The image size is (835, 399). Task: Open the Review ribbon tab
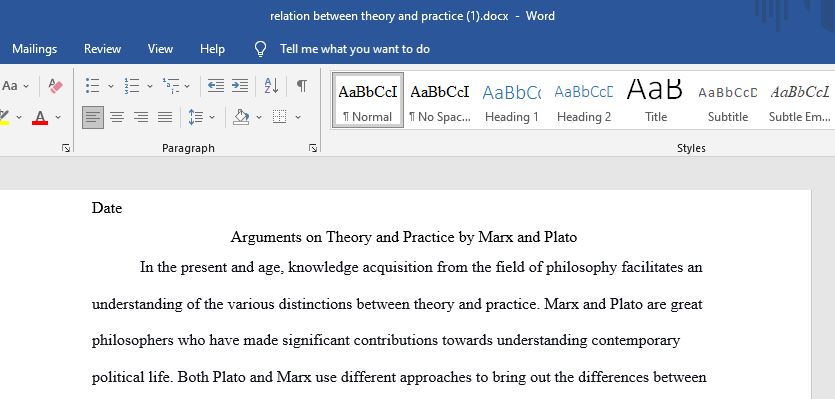click(102, 49)
